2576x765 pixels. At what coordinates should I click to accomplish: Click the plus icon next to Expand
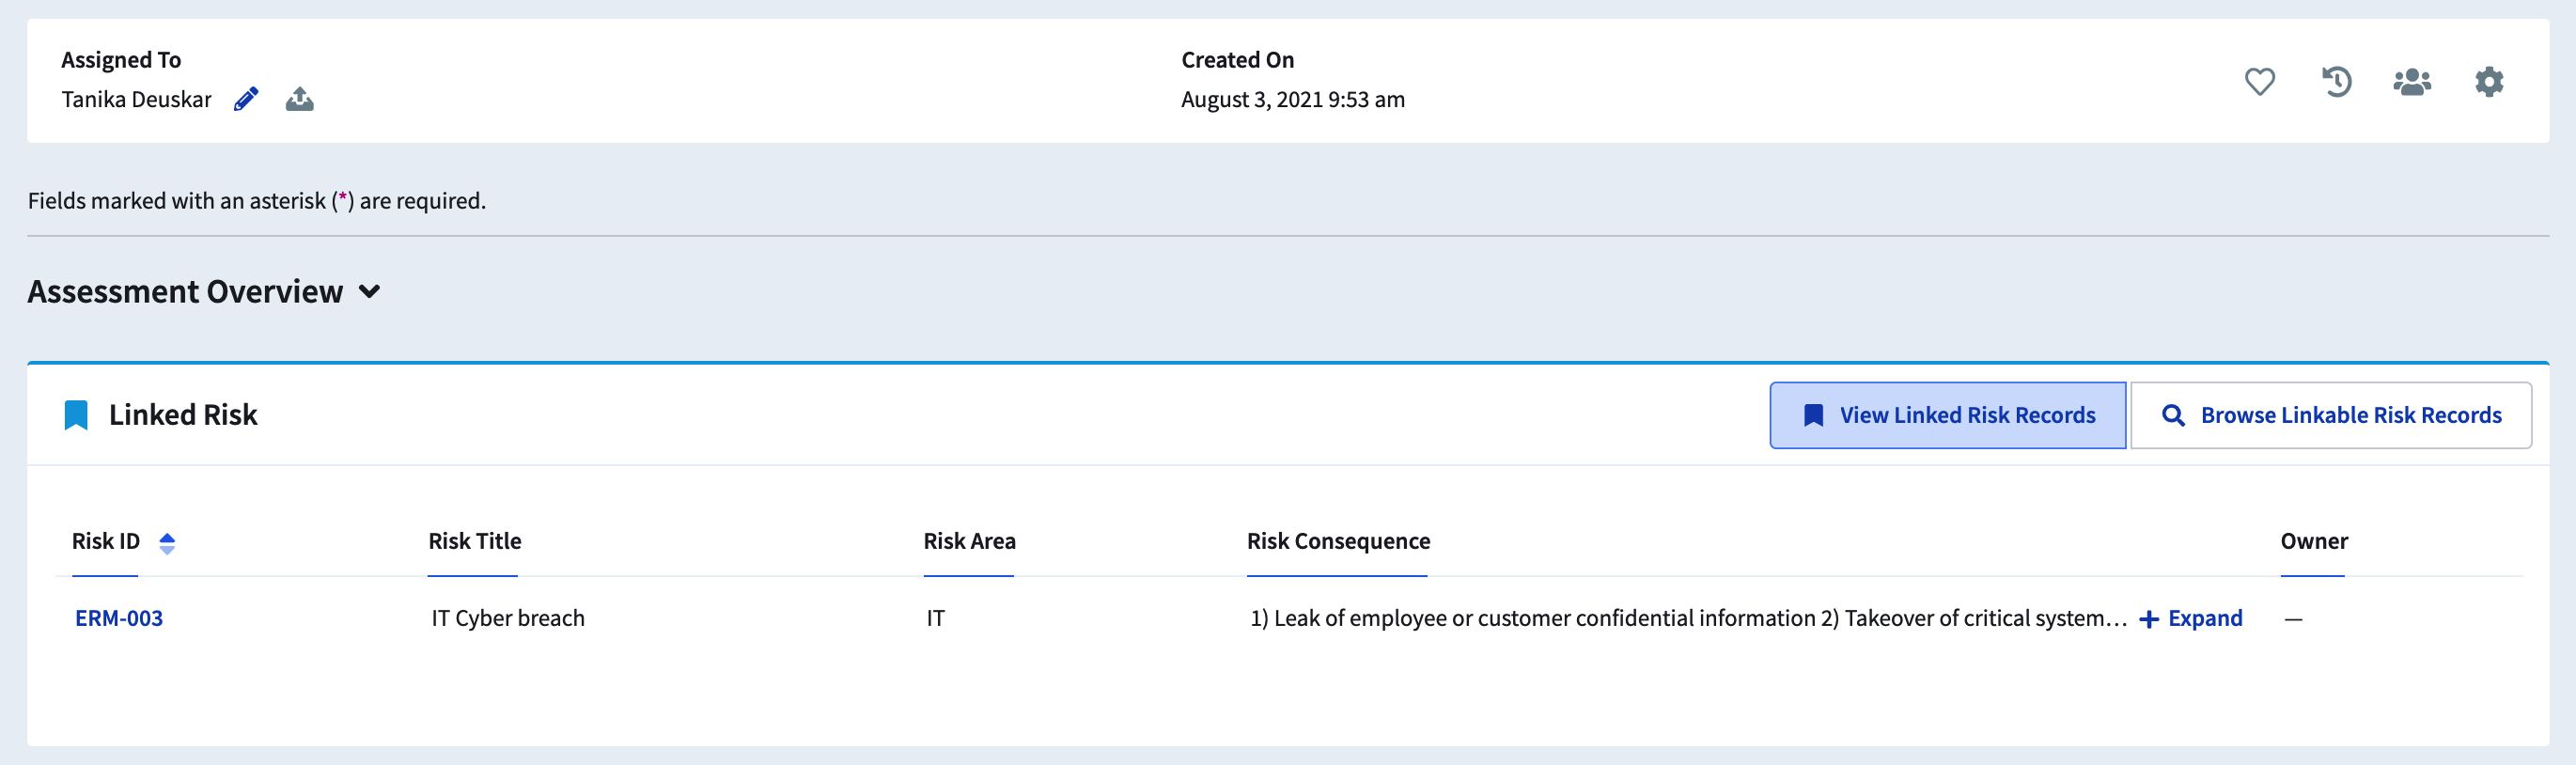2148,620
